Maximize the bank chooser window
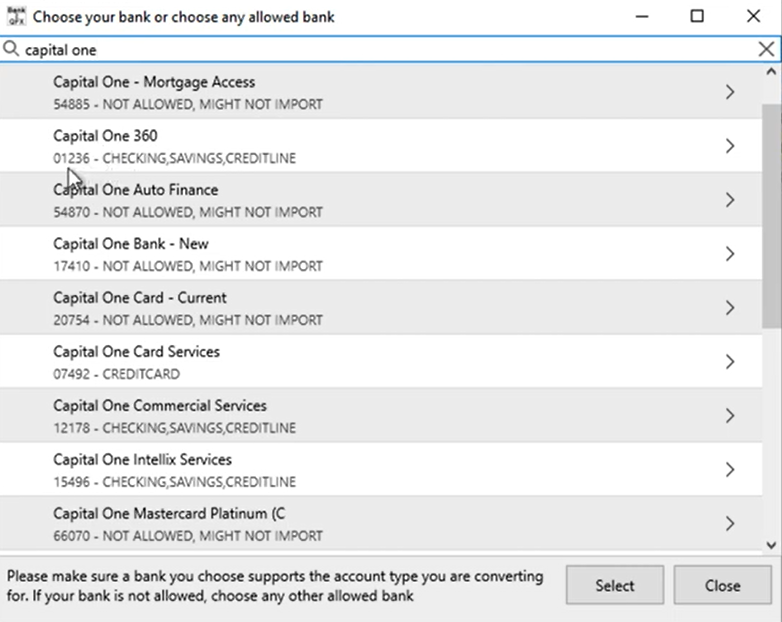The image size is (782, 622). [x=697, y=16]
